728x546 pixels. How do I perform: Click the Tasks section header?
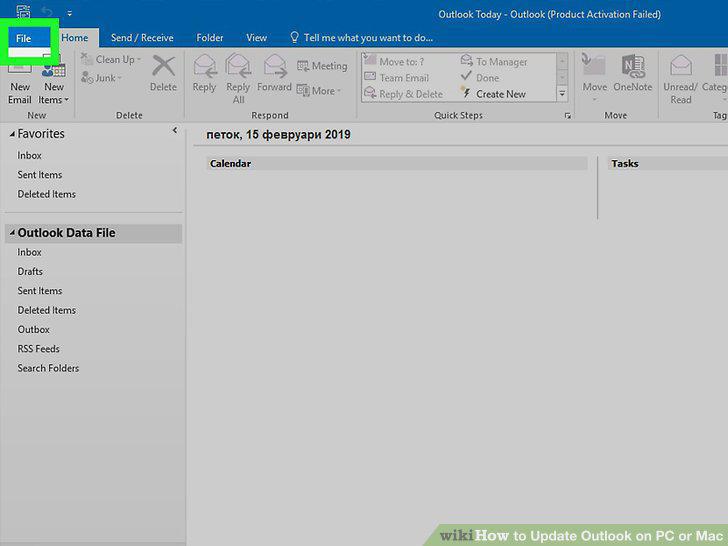668,163
